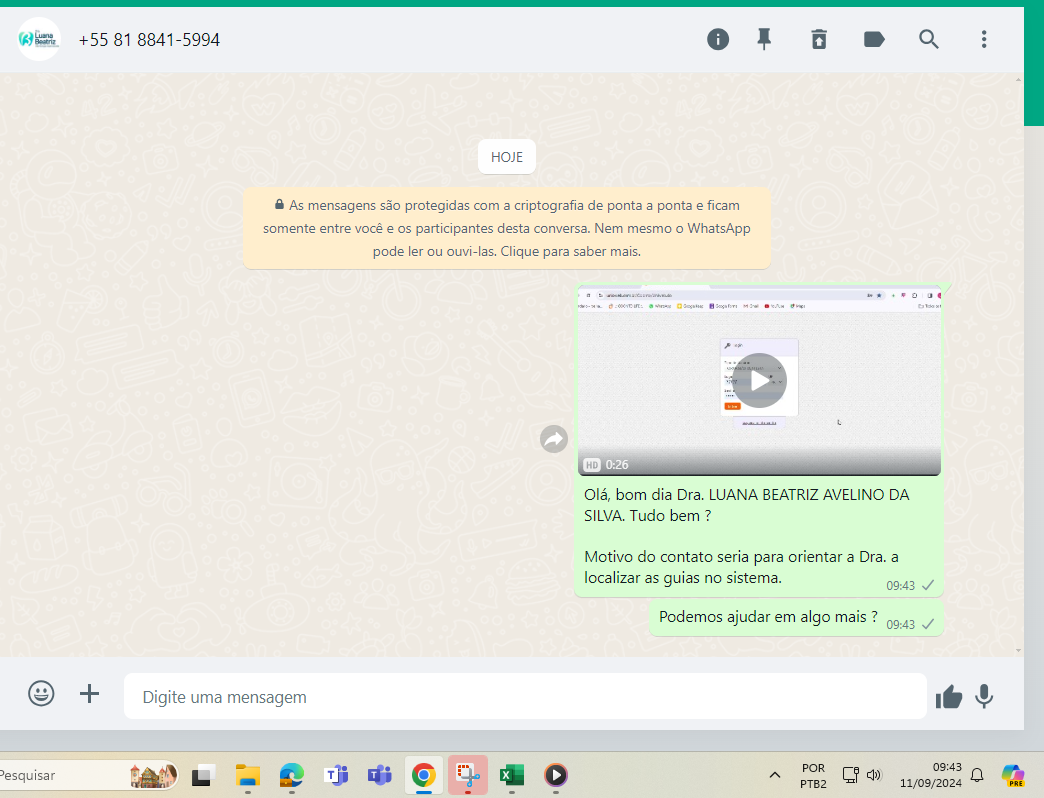
Task: Open Microsoft Edge from the taskbar
Action: coord(292,775)
